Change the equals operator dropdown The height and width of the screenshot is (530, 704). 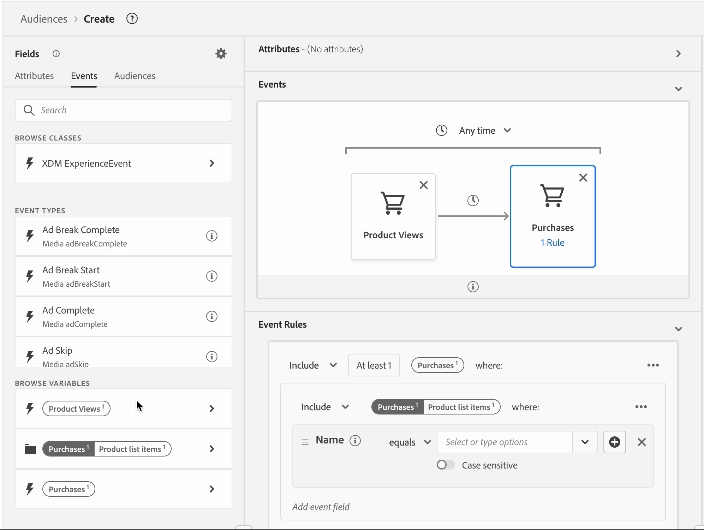pos(409,442)
